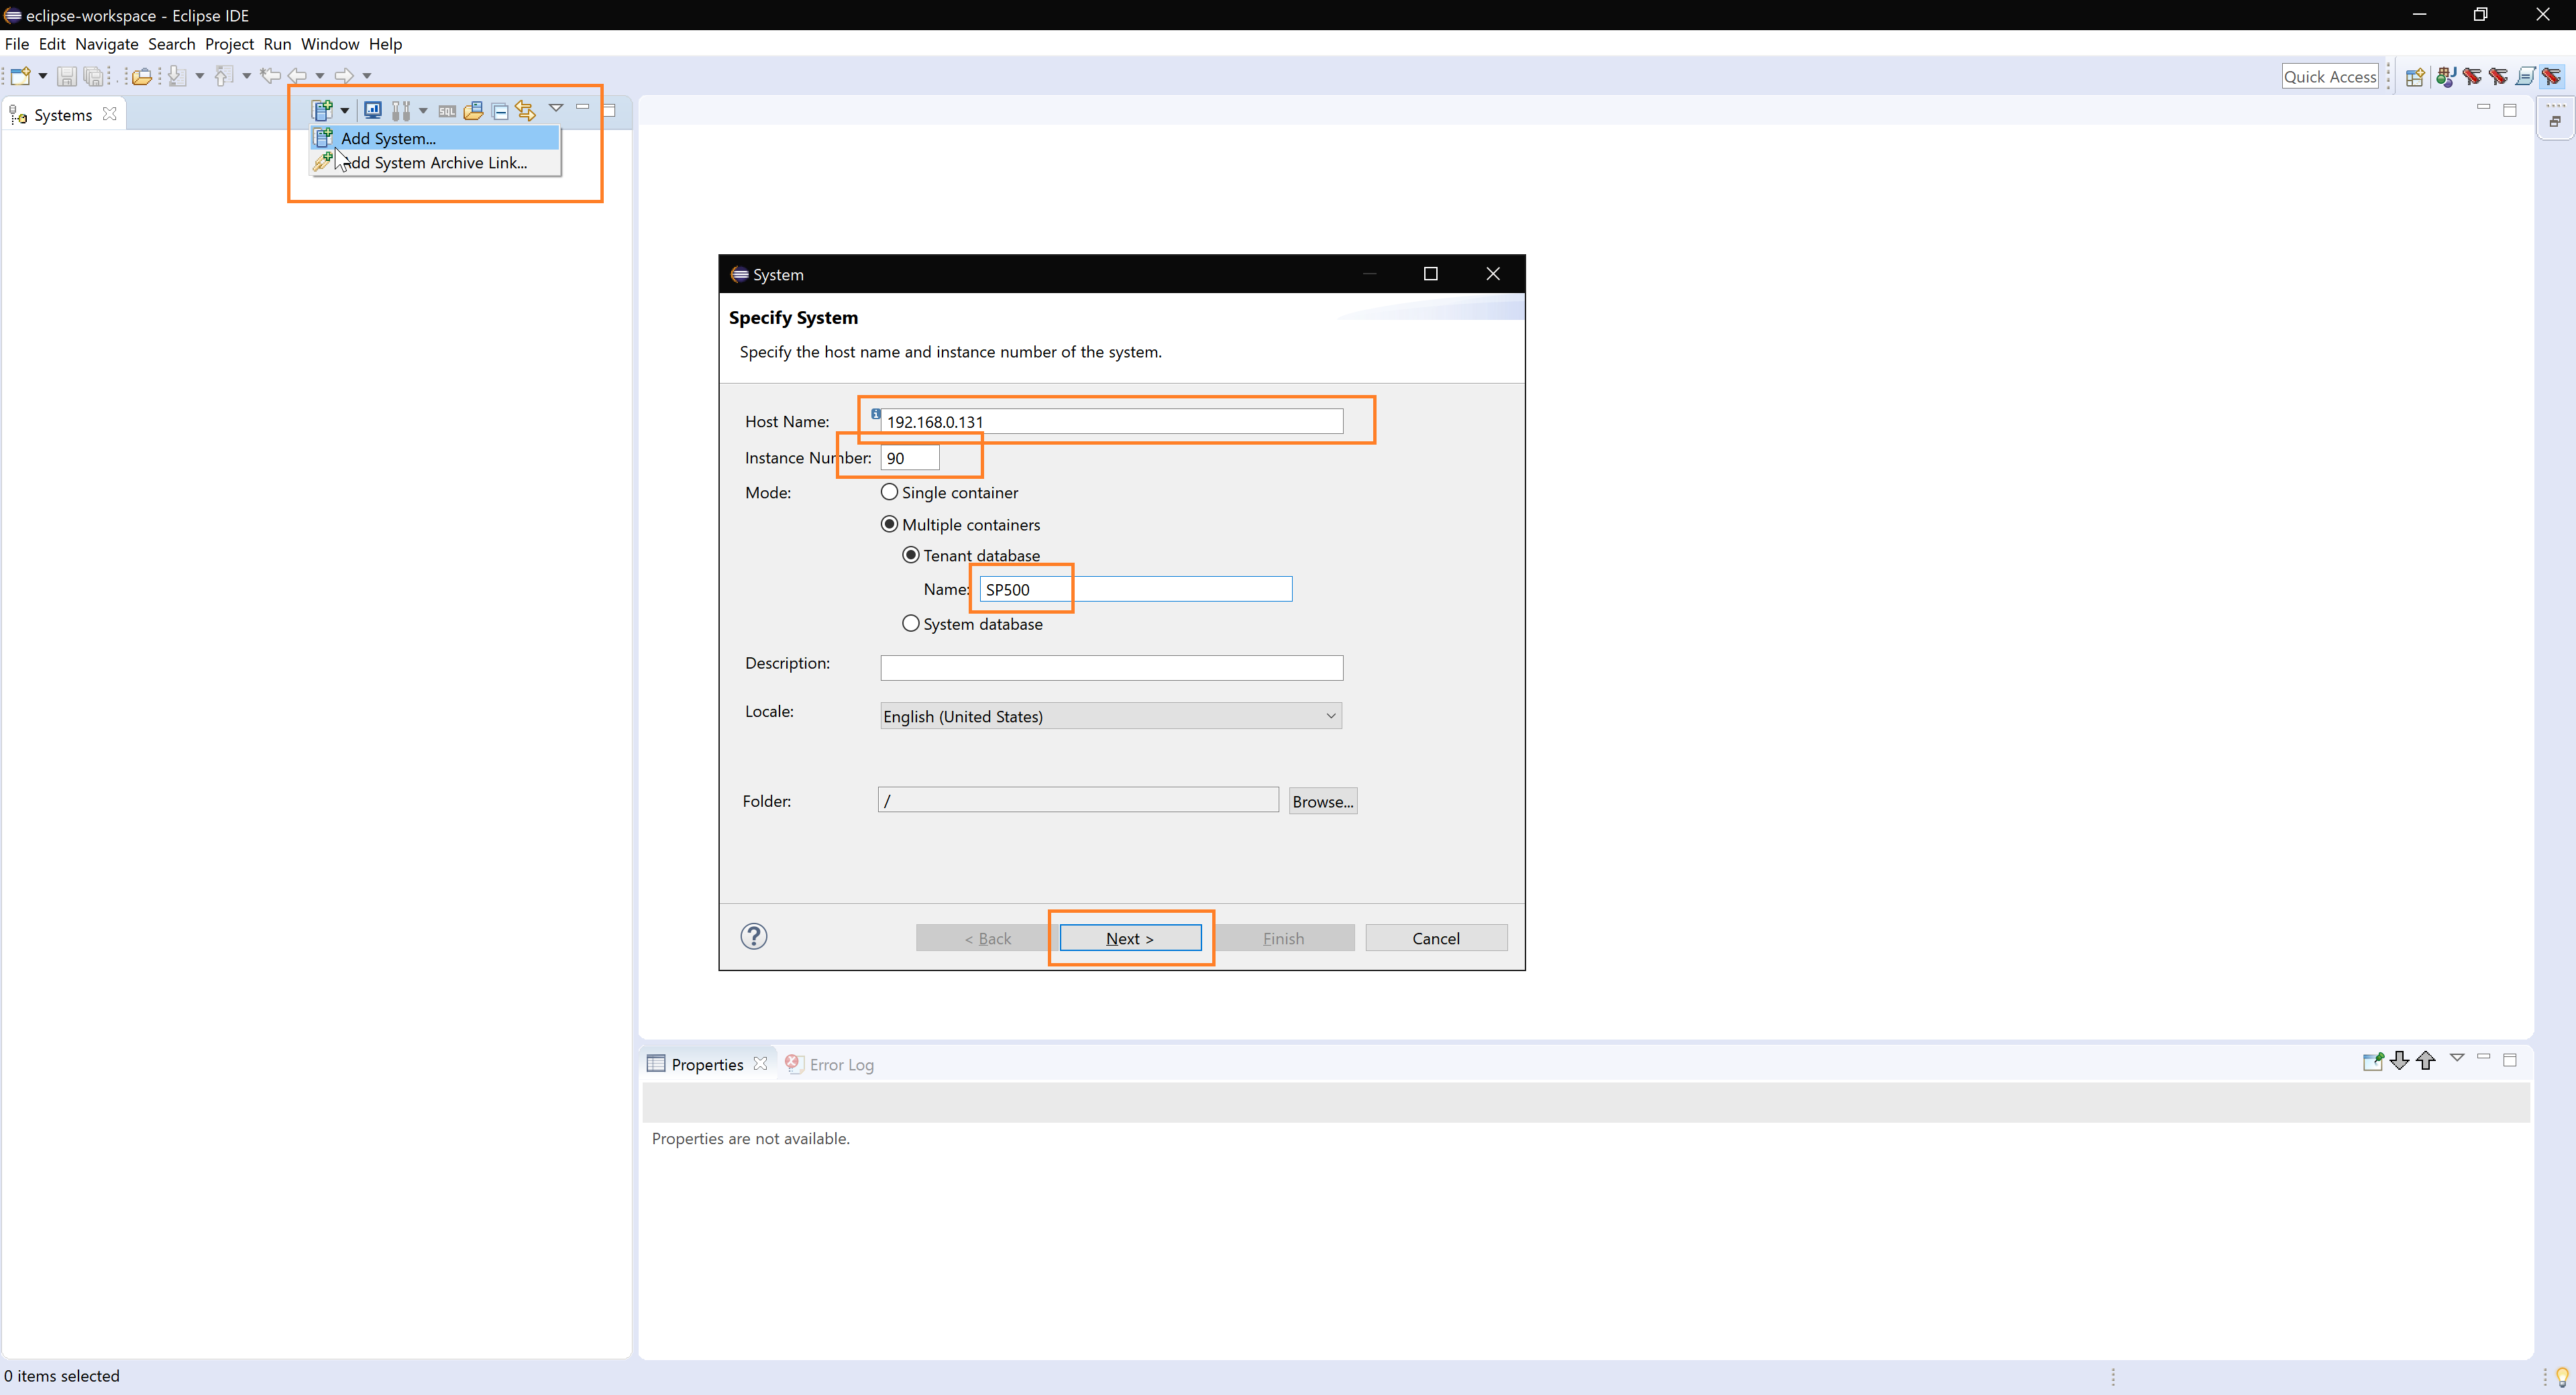
Task: Click the Forward navigation arrow in toolbar
Action: pyautogui.click(x=345, y=75)
